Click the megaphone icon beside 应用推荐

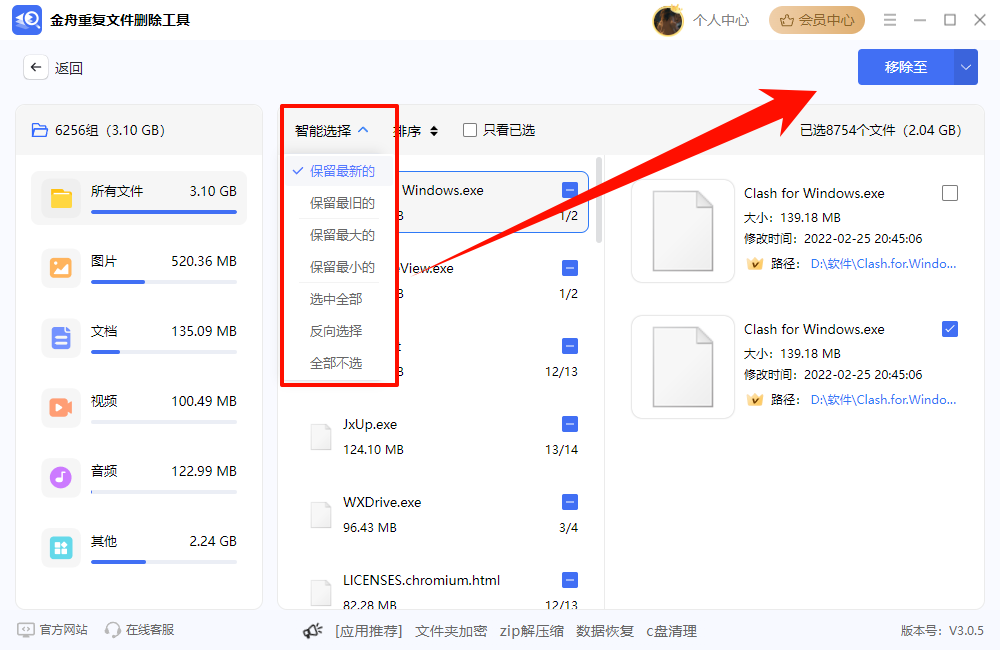tap(314, 630)
